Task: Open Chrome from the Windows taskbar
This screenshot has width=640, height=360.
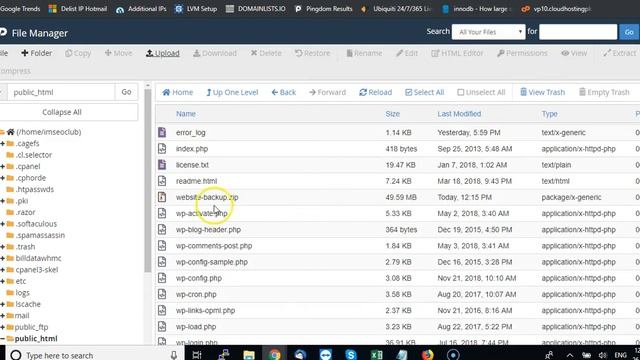Action: point(274,354)
